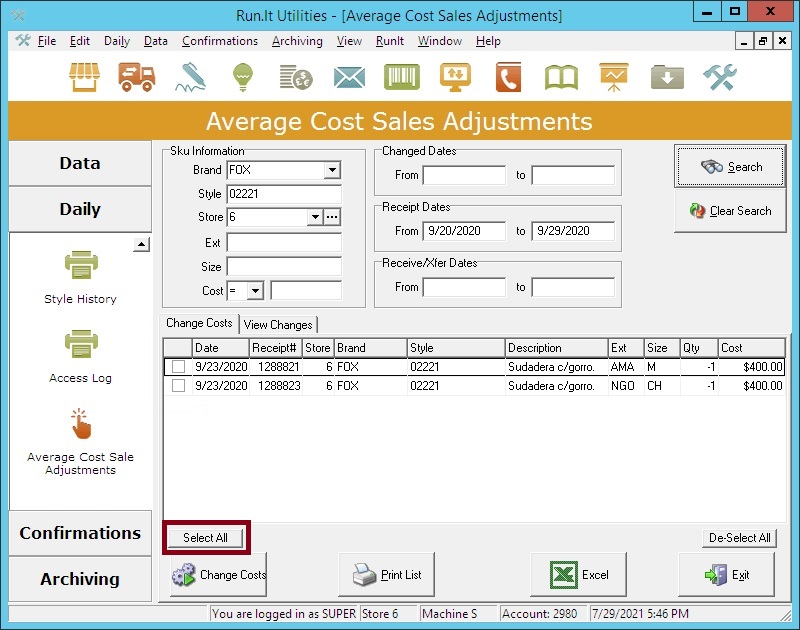
Task: Open the View menu
Action: [349, 41]
